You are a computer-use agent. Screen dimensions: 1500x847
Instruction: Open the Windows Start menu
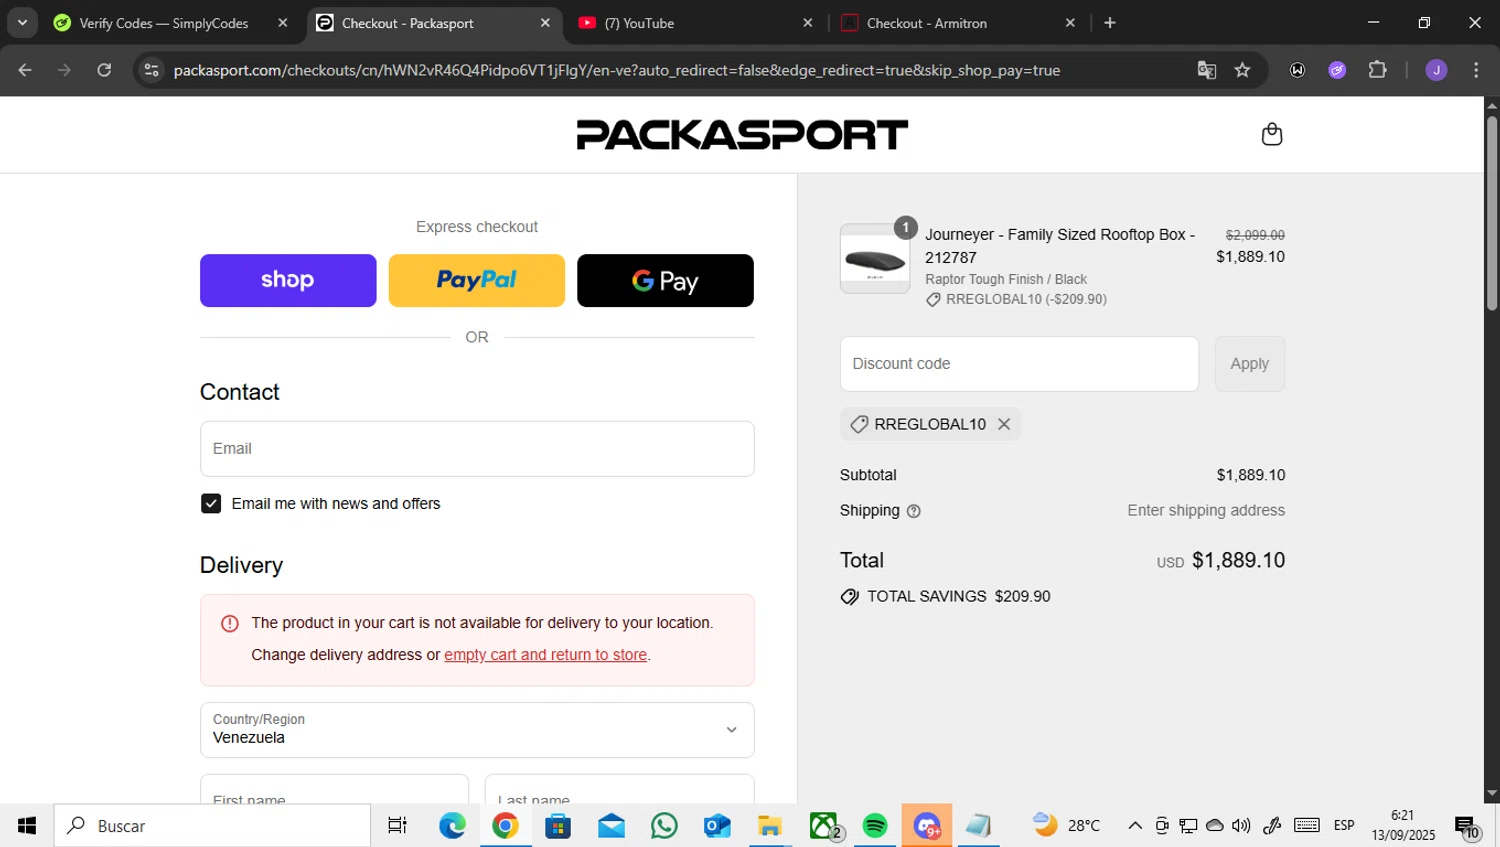27,826
